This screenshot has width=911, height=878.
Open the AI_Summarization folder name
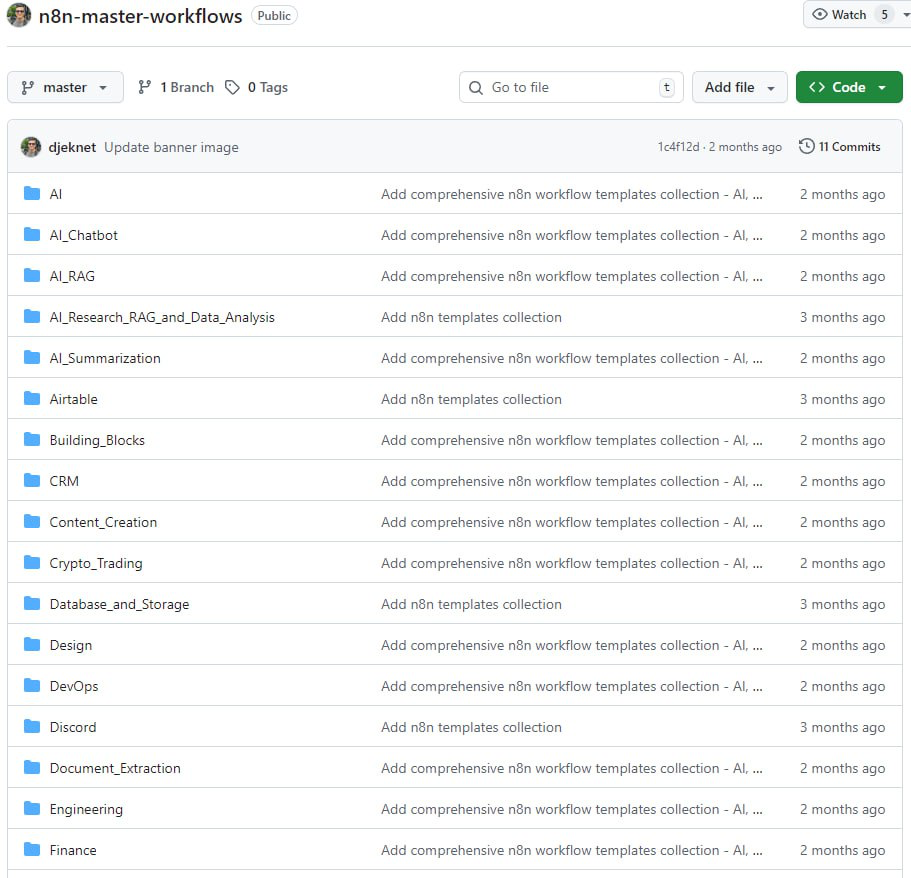(x=105, y=358)
